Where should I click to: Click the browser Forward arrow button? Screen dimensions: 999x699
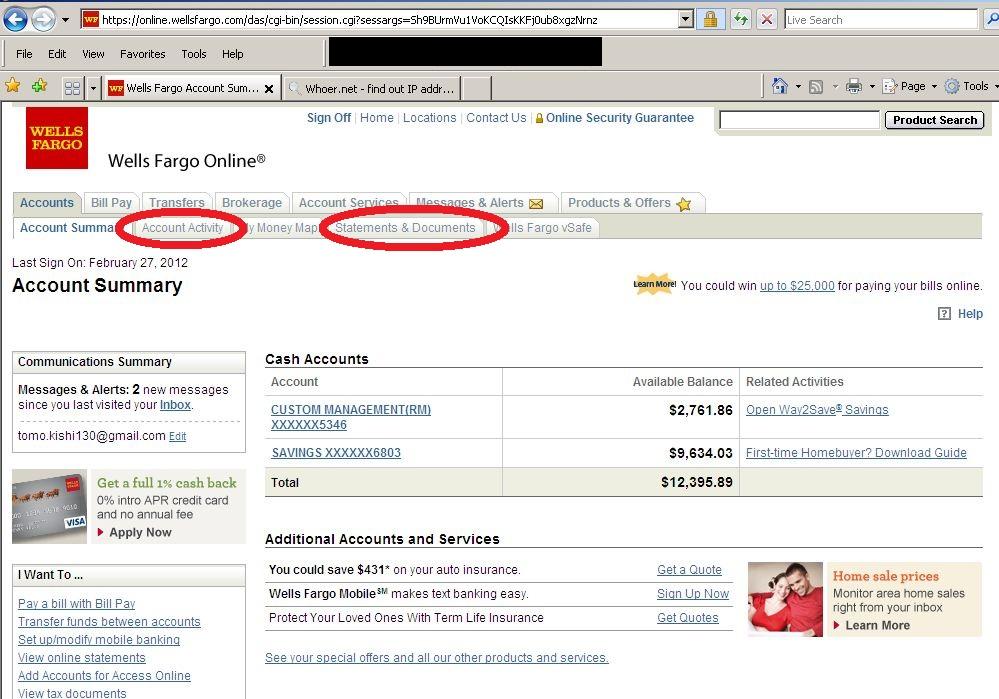[43, 20]
